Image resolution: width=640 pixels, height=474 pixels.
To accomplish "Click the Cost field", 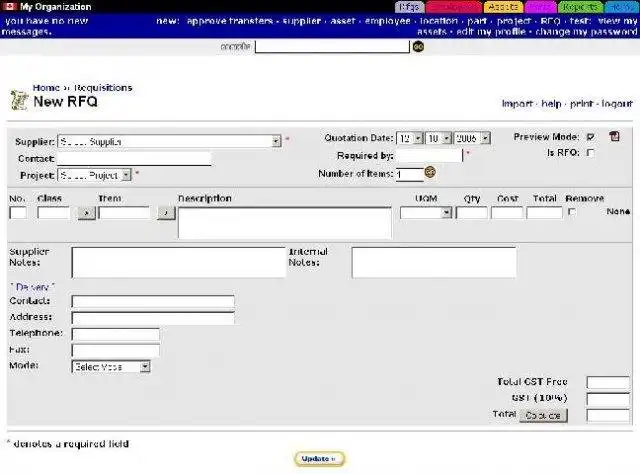I will click(507, 213).
